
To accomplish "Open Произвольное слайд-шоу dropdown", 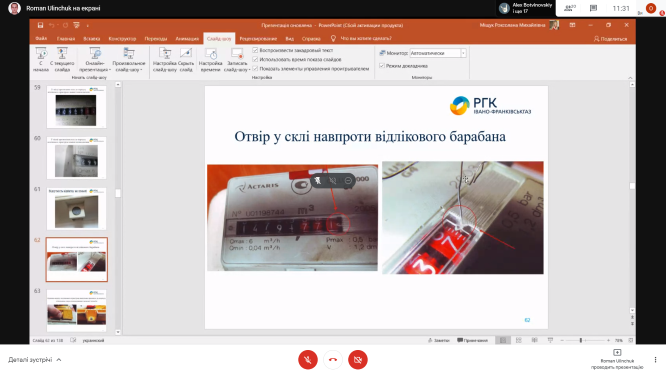I will (129, 59).
